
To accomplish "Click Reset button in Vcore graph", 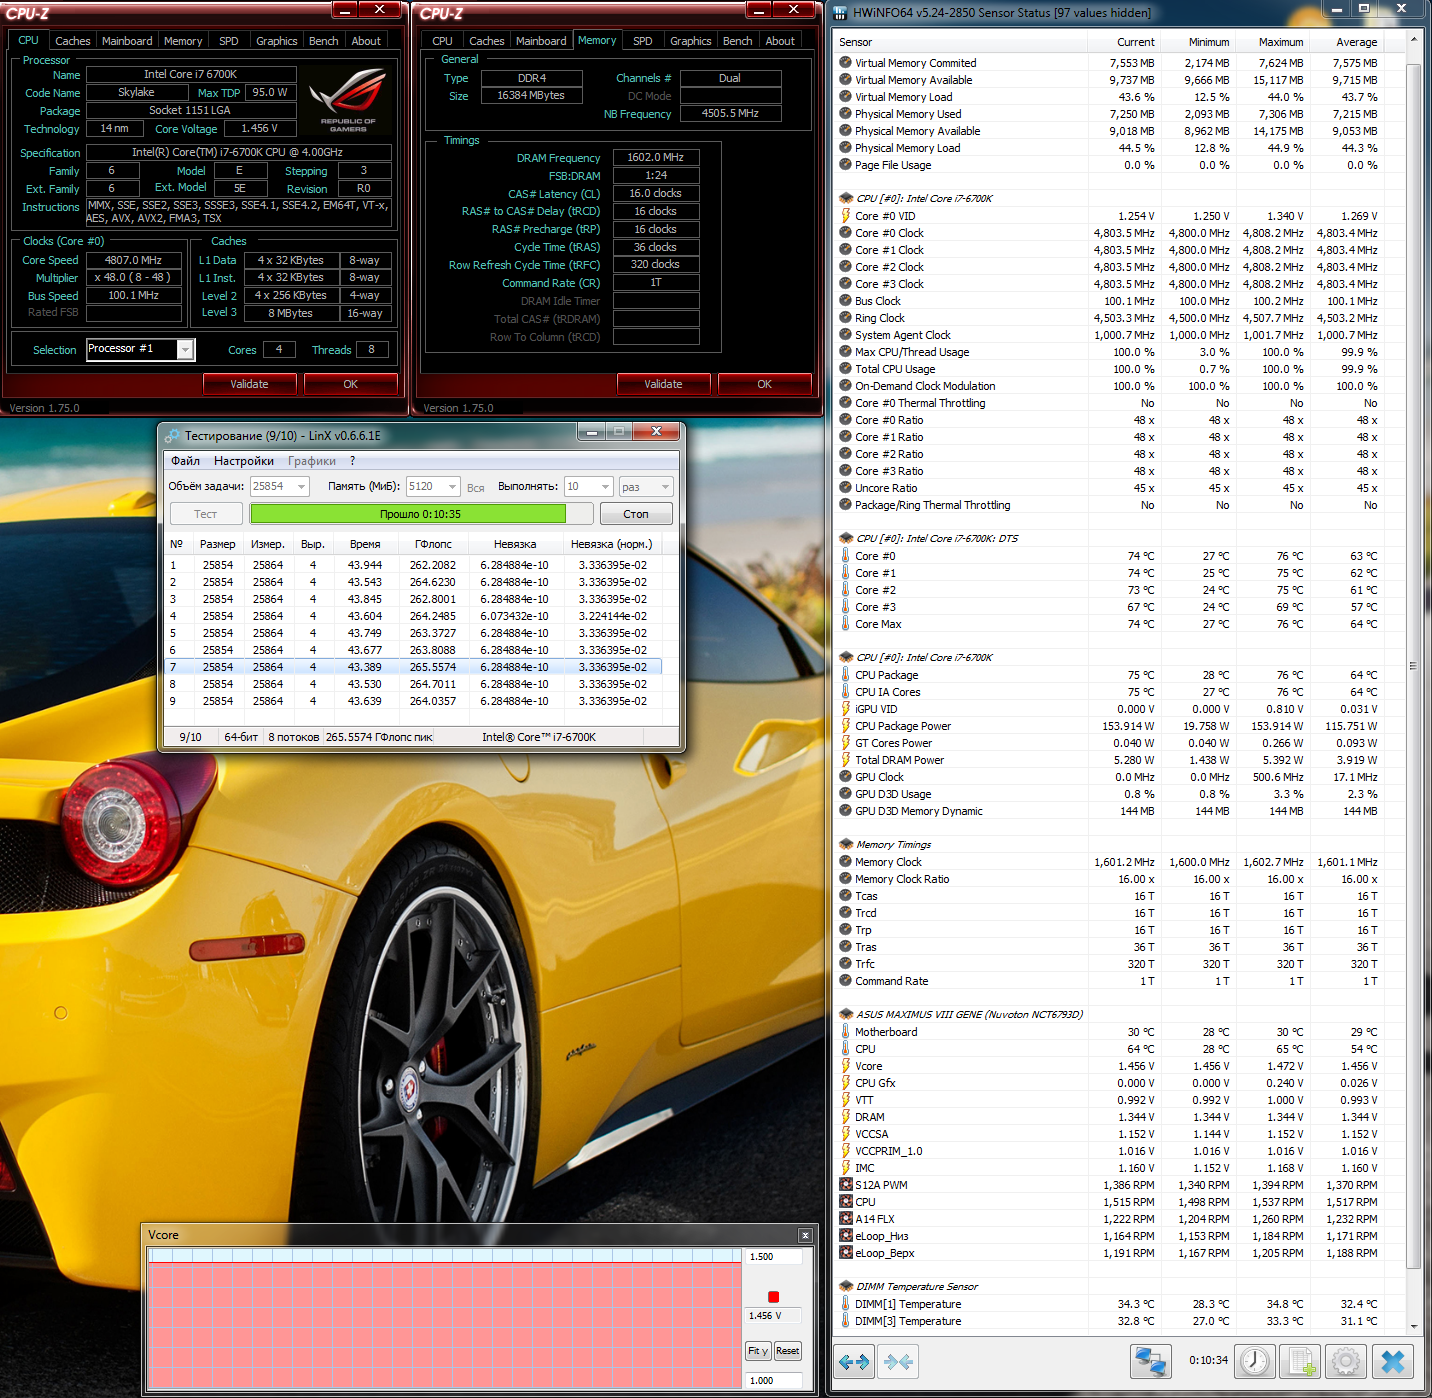I will tap(788, 1351).
